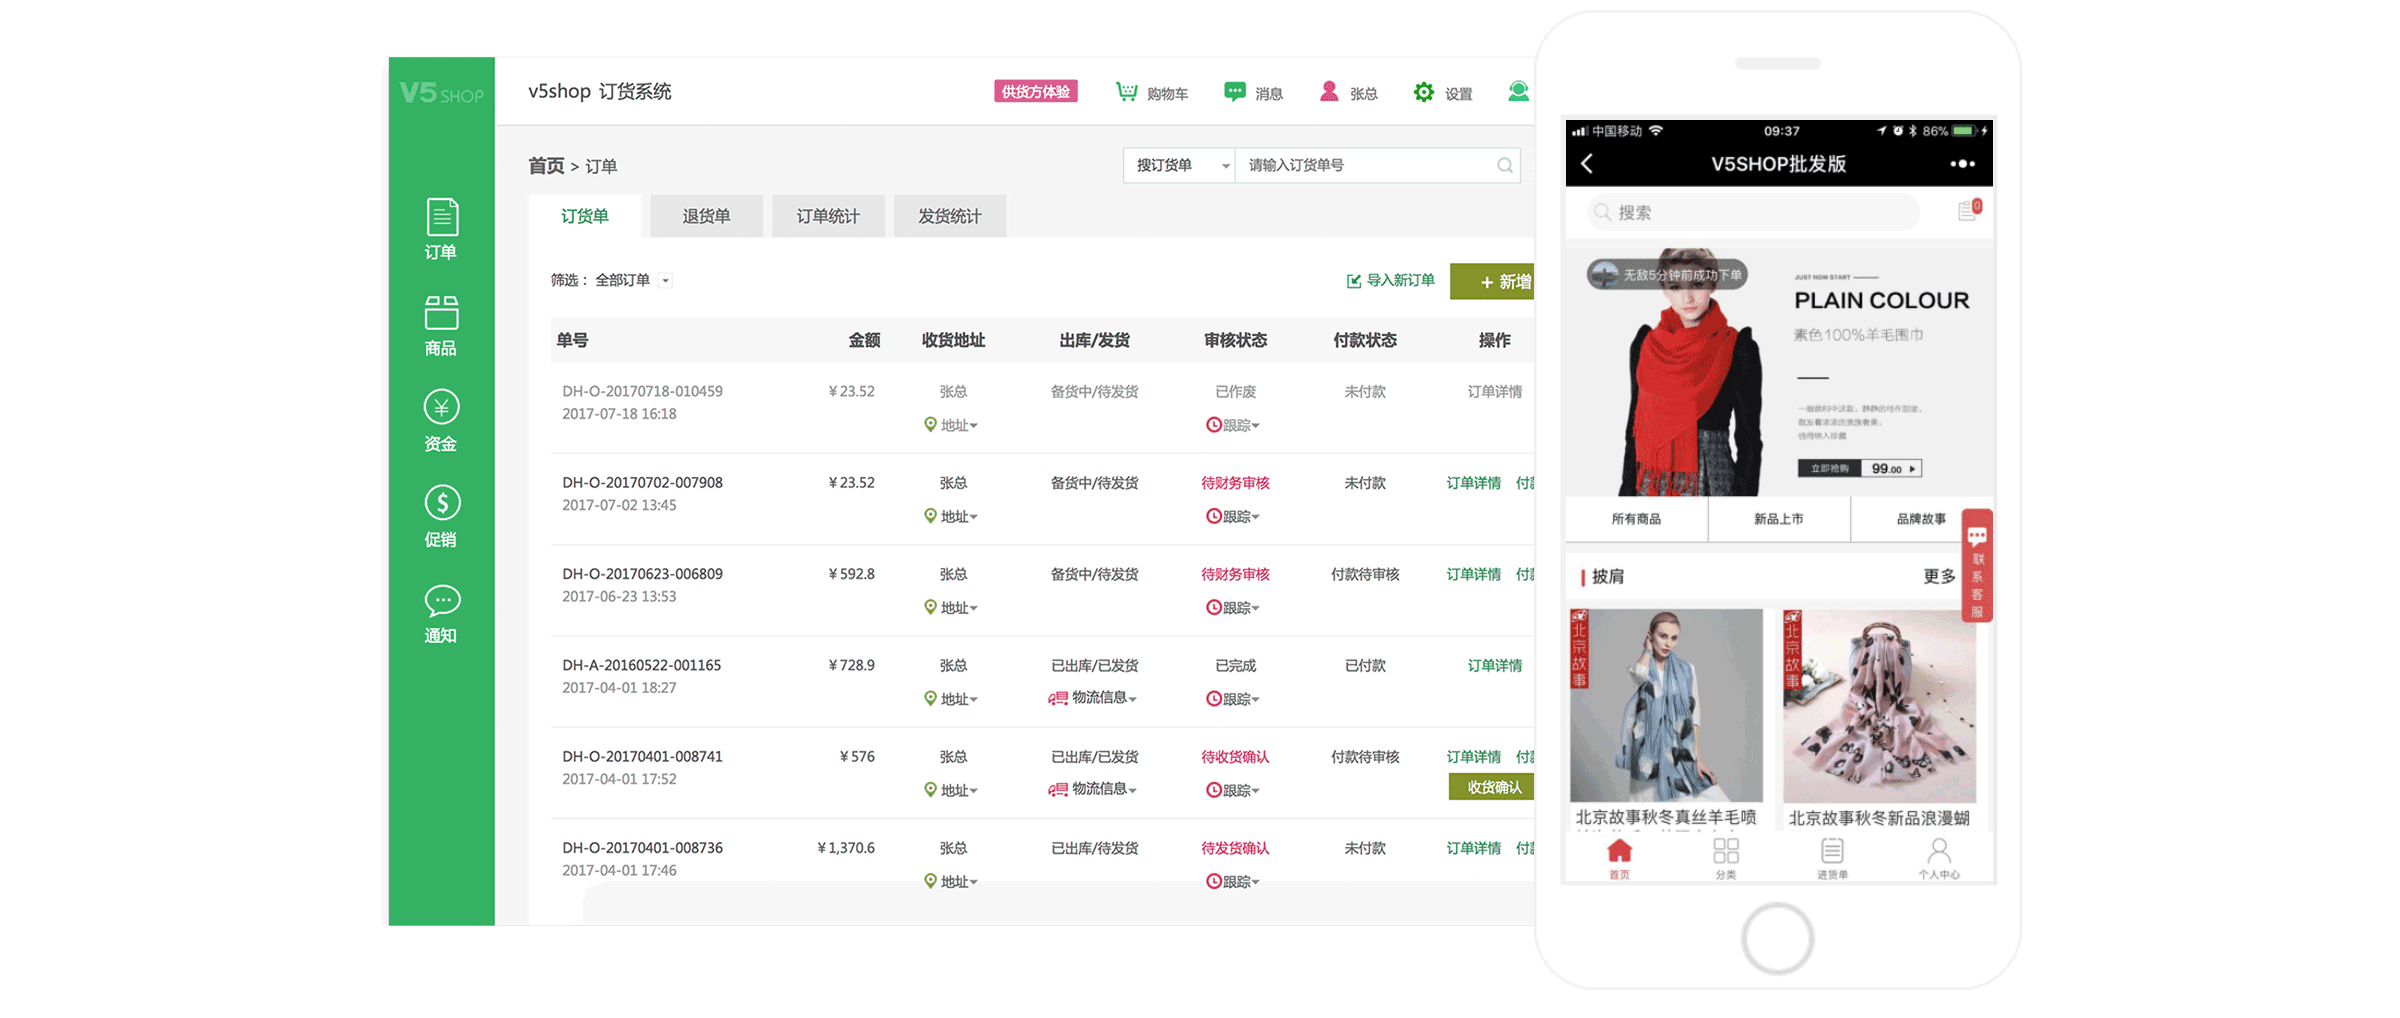Image resolution: width=2400 pixels, height=1018 pixels.
Task: Open the three-dot menu in phone header
Action: point(1962,163)
